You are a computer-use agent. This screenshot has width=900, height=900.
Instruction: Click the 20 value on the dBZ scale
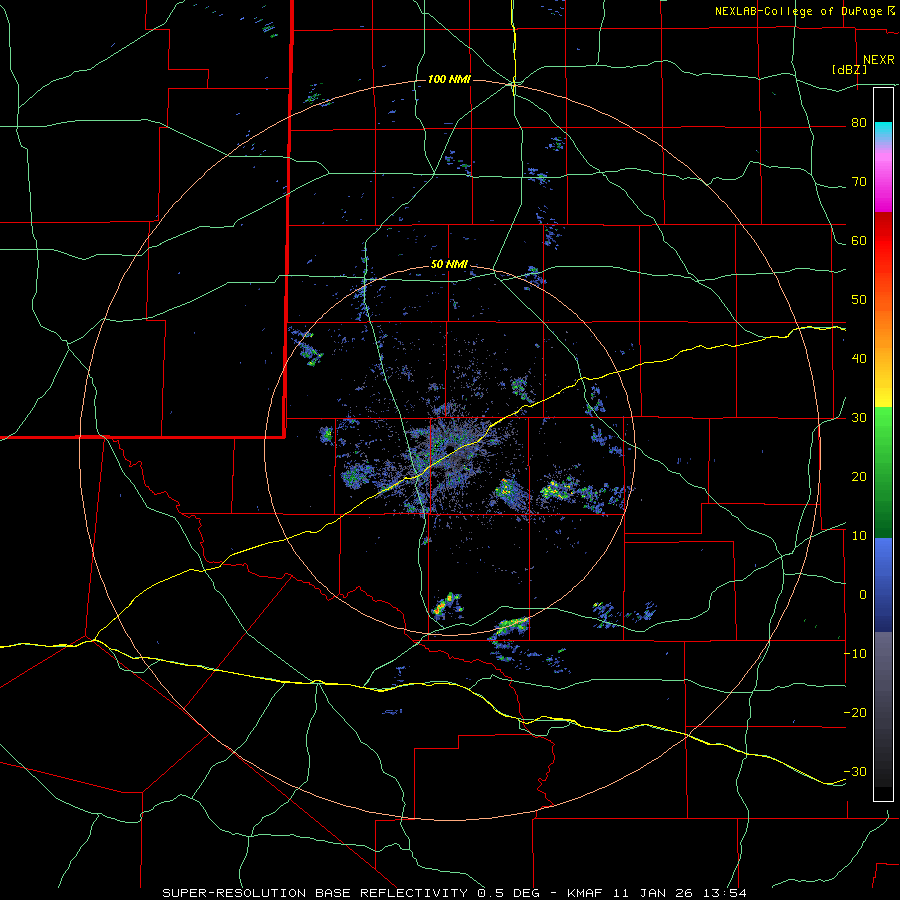pyautogui.click(x=859, y=477)
